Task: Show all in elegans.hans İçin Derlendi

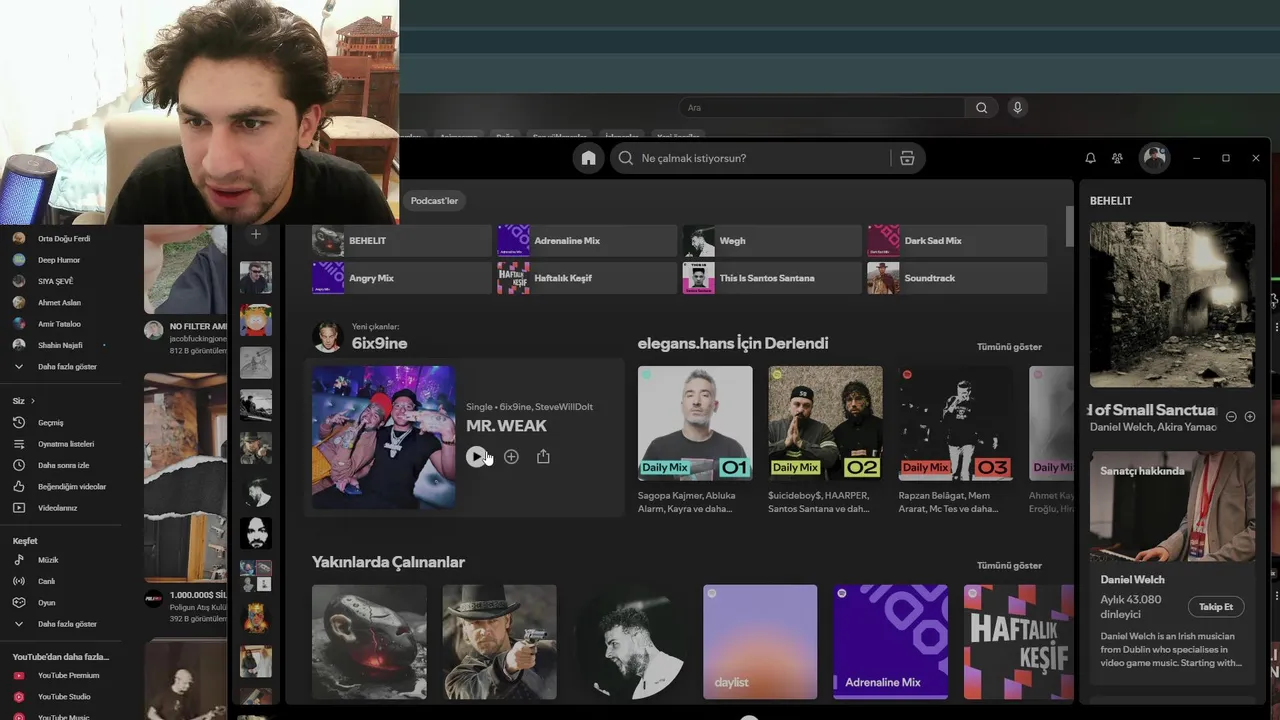Action: click(x=1009, y=347)
